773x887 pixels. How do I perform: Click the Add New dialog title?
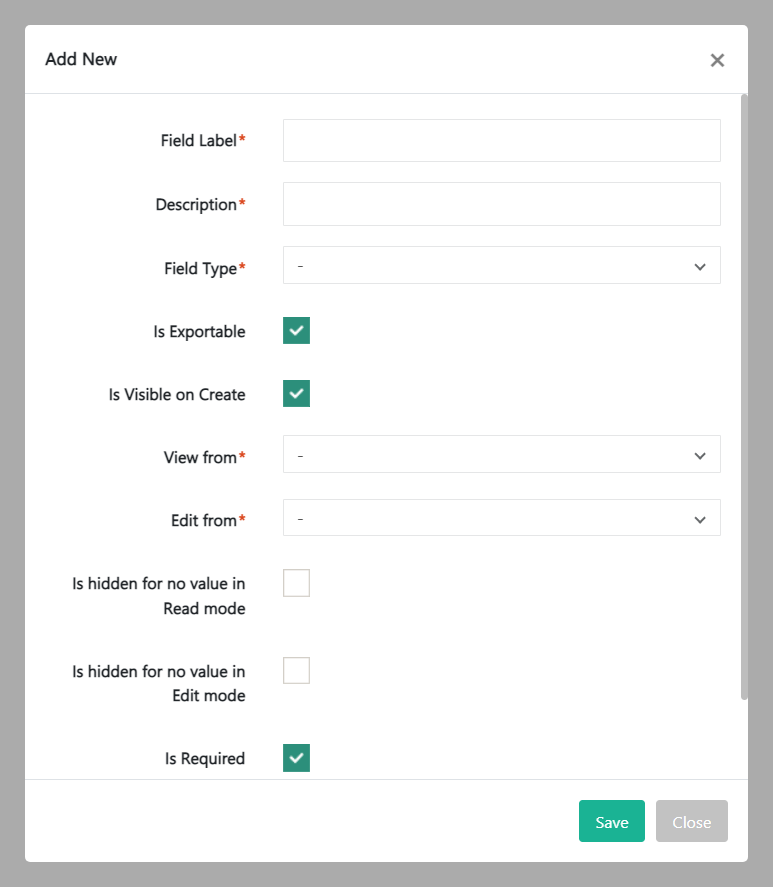click(x=81, y=60)
